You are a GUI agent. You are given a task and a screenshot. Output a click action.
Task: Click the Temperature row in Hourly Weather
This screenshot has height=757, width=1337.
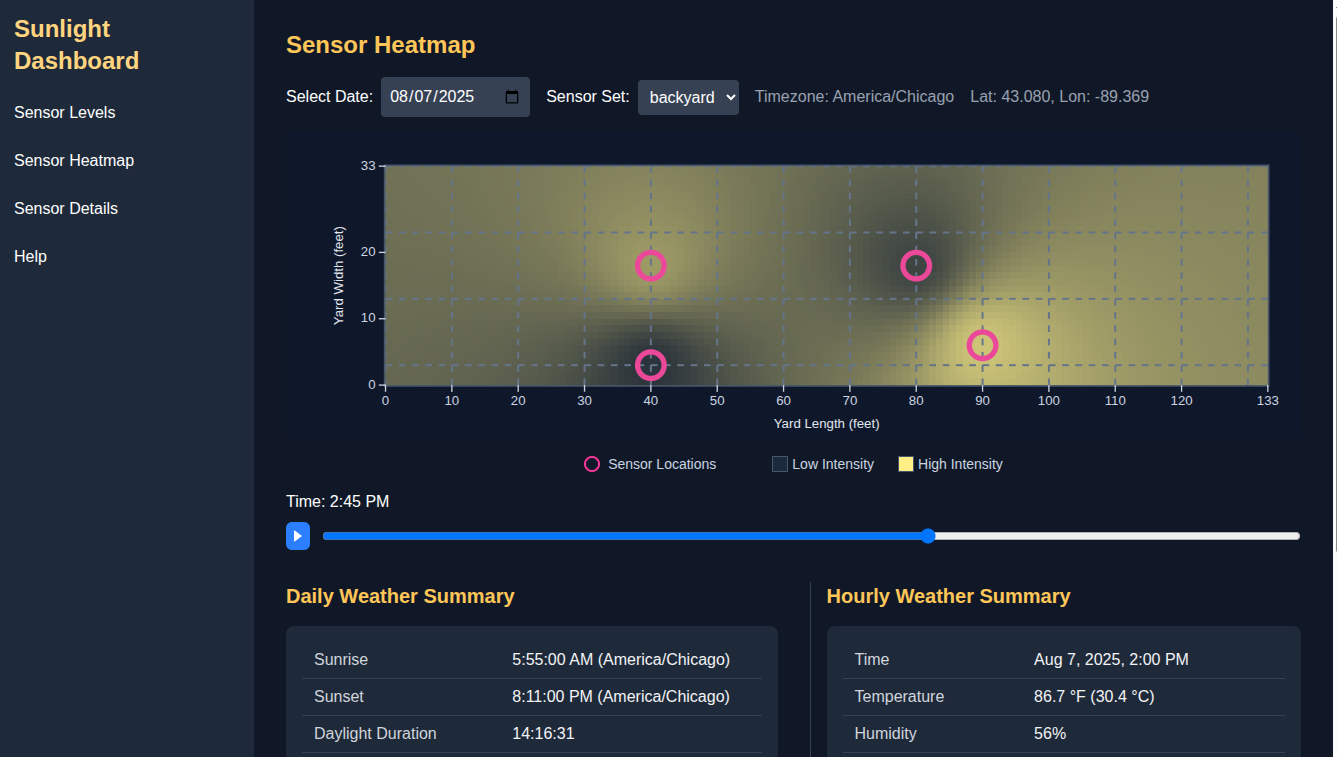(1063, 696)
